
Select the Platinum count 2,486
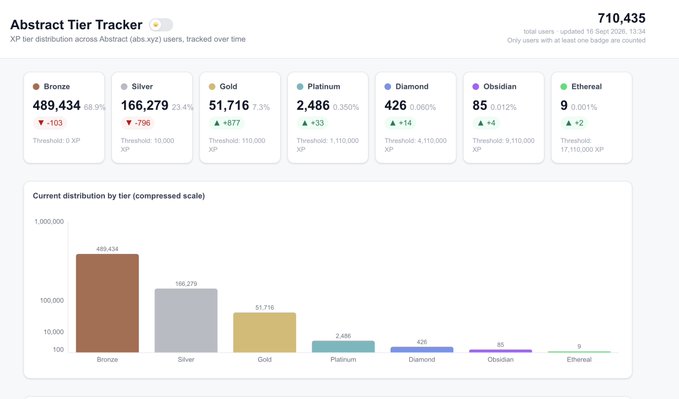point(313,105)
